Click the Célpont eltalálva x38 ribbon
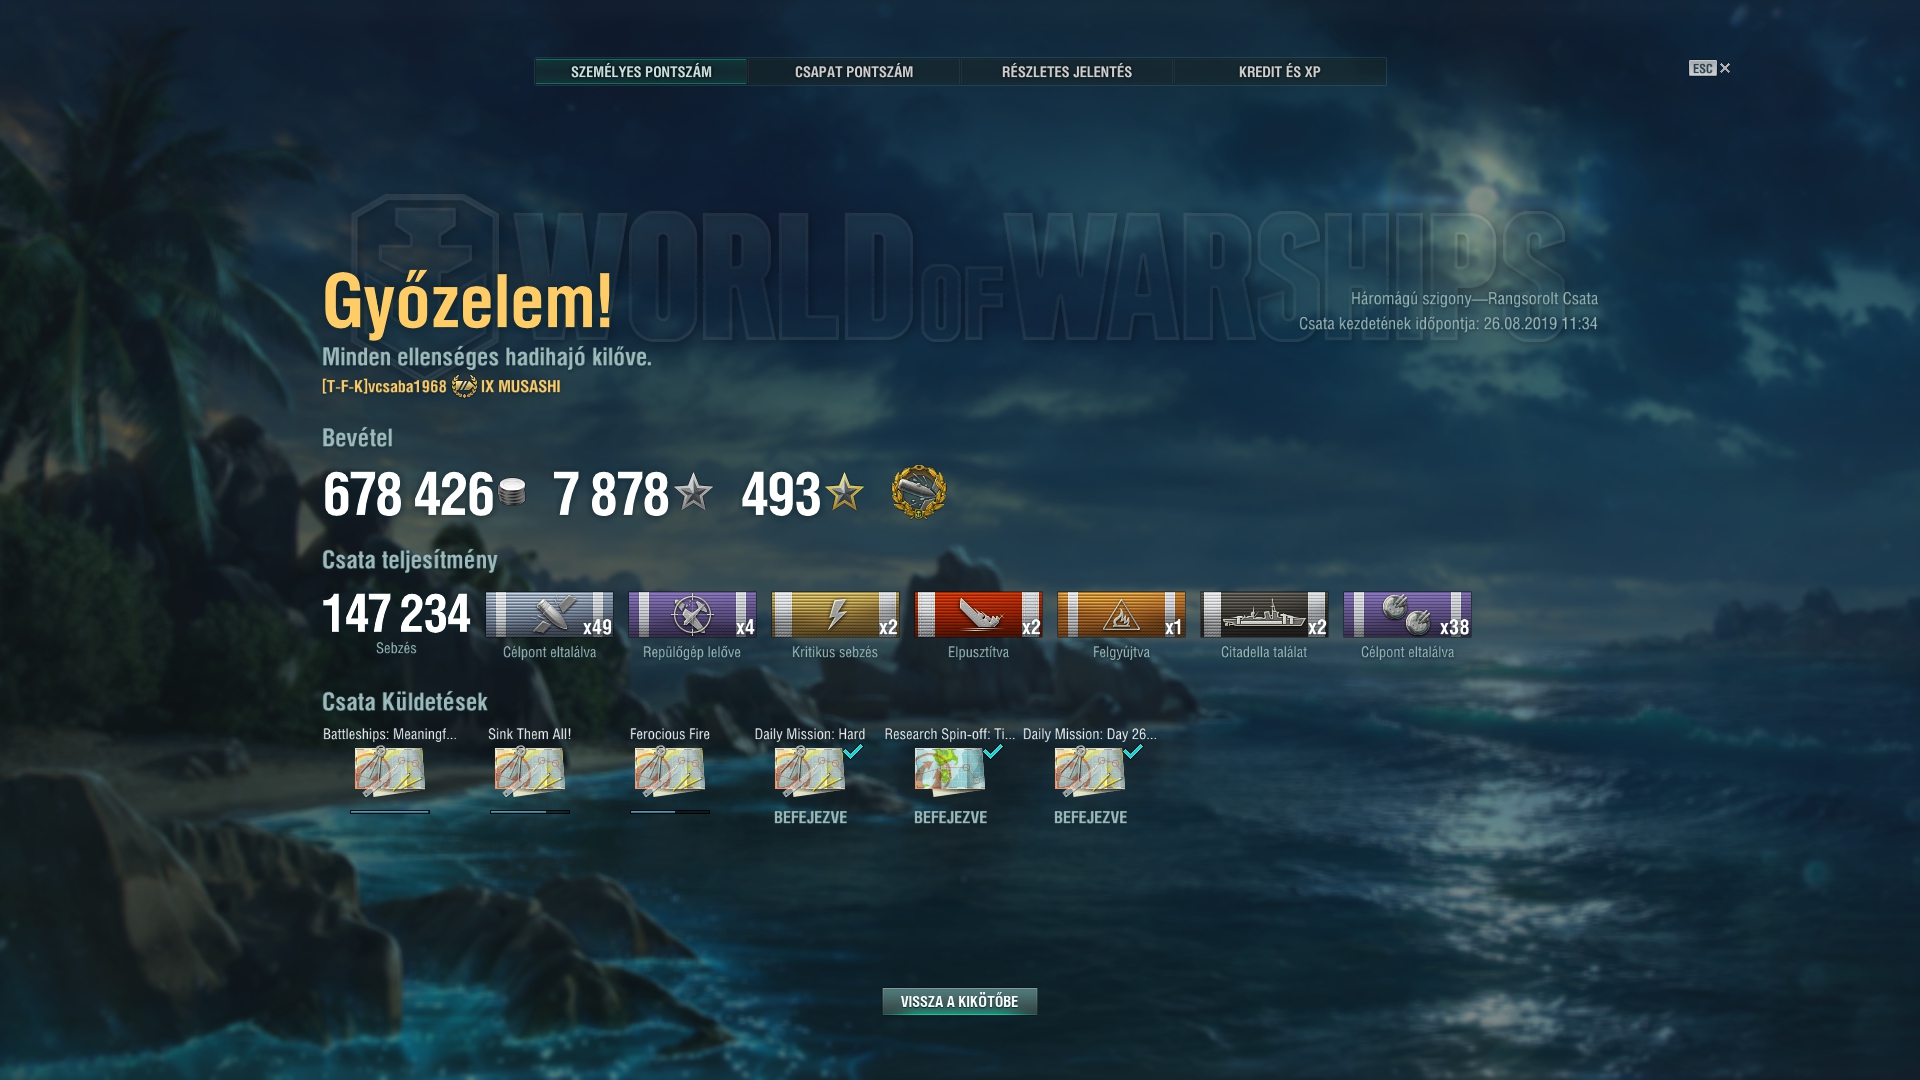1920x1080 pixels. (x=1407, y=614)
